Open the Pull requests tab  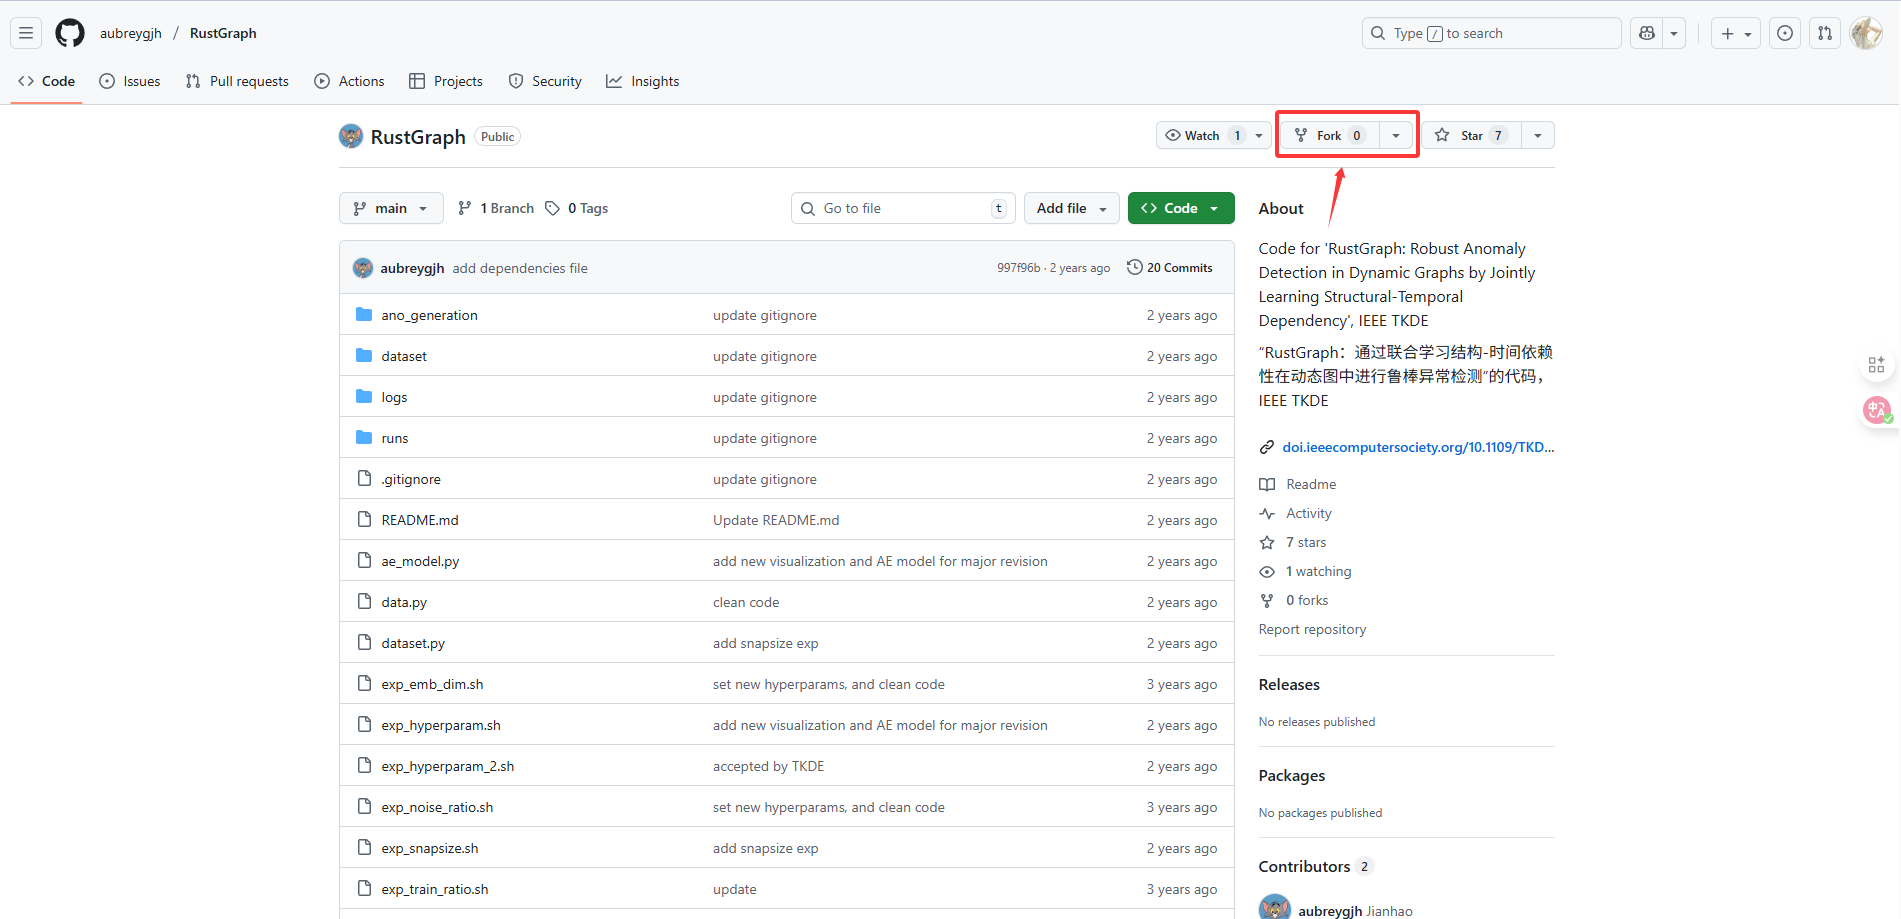pos(238,81)
